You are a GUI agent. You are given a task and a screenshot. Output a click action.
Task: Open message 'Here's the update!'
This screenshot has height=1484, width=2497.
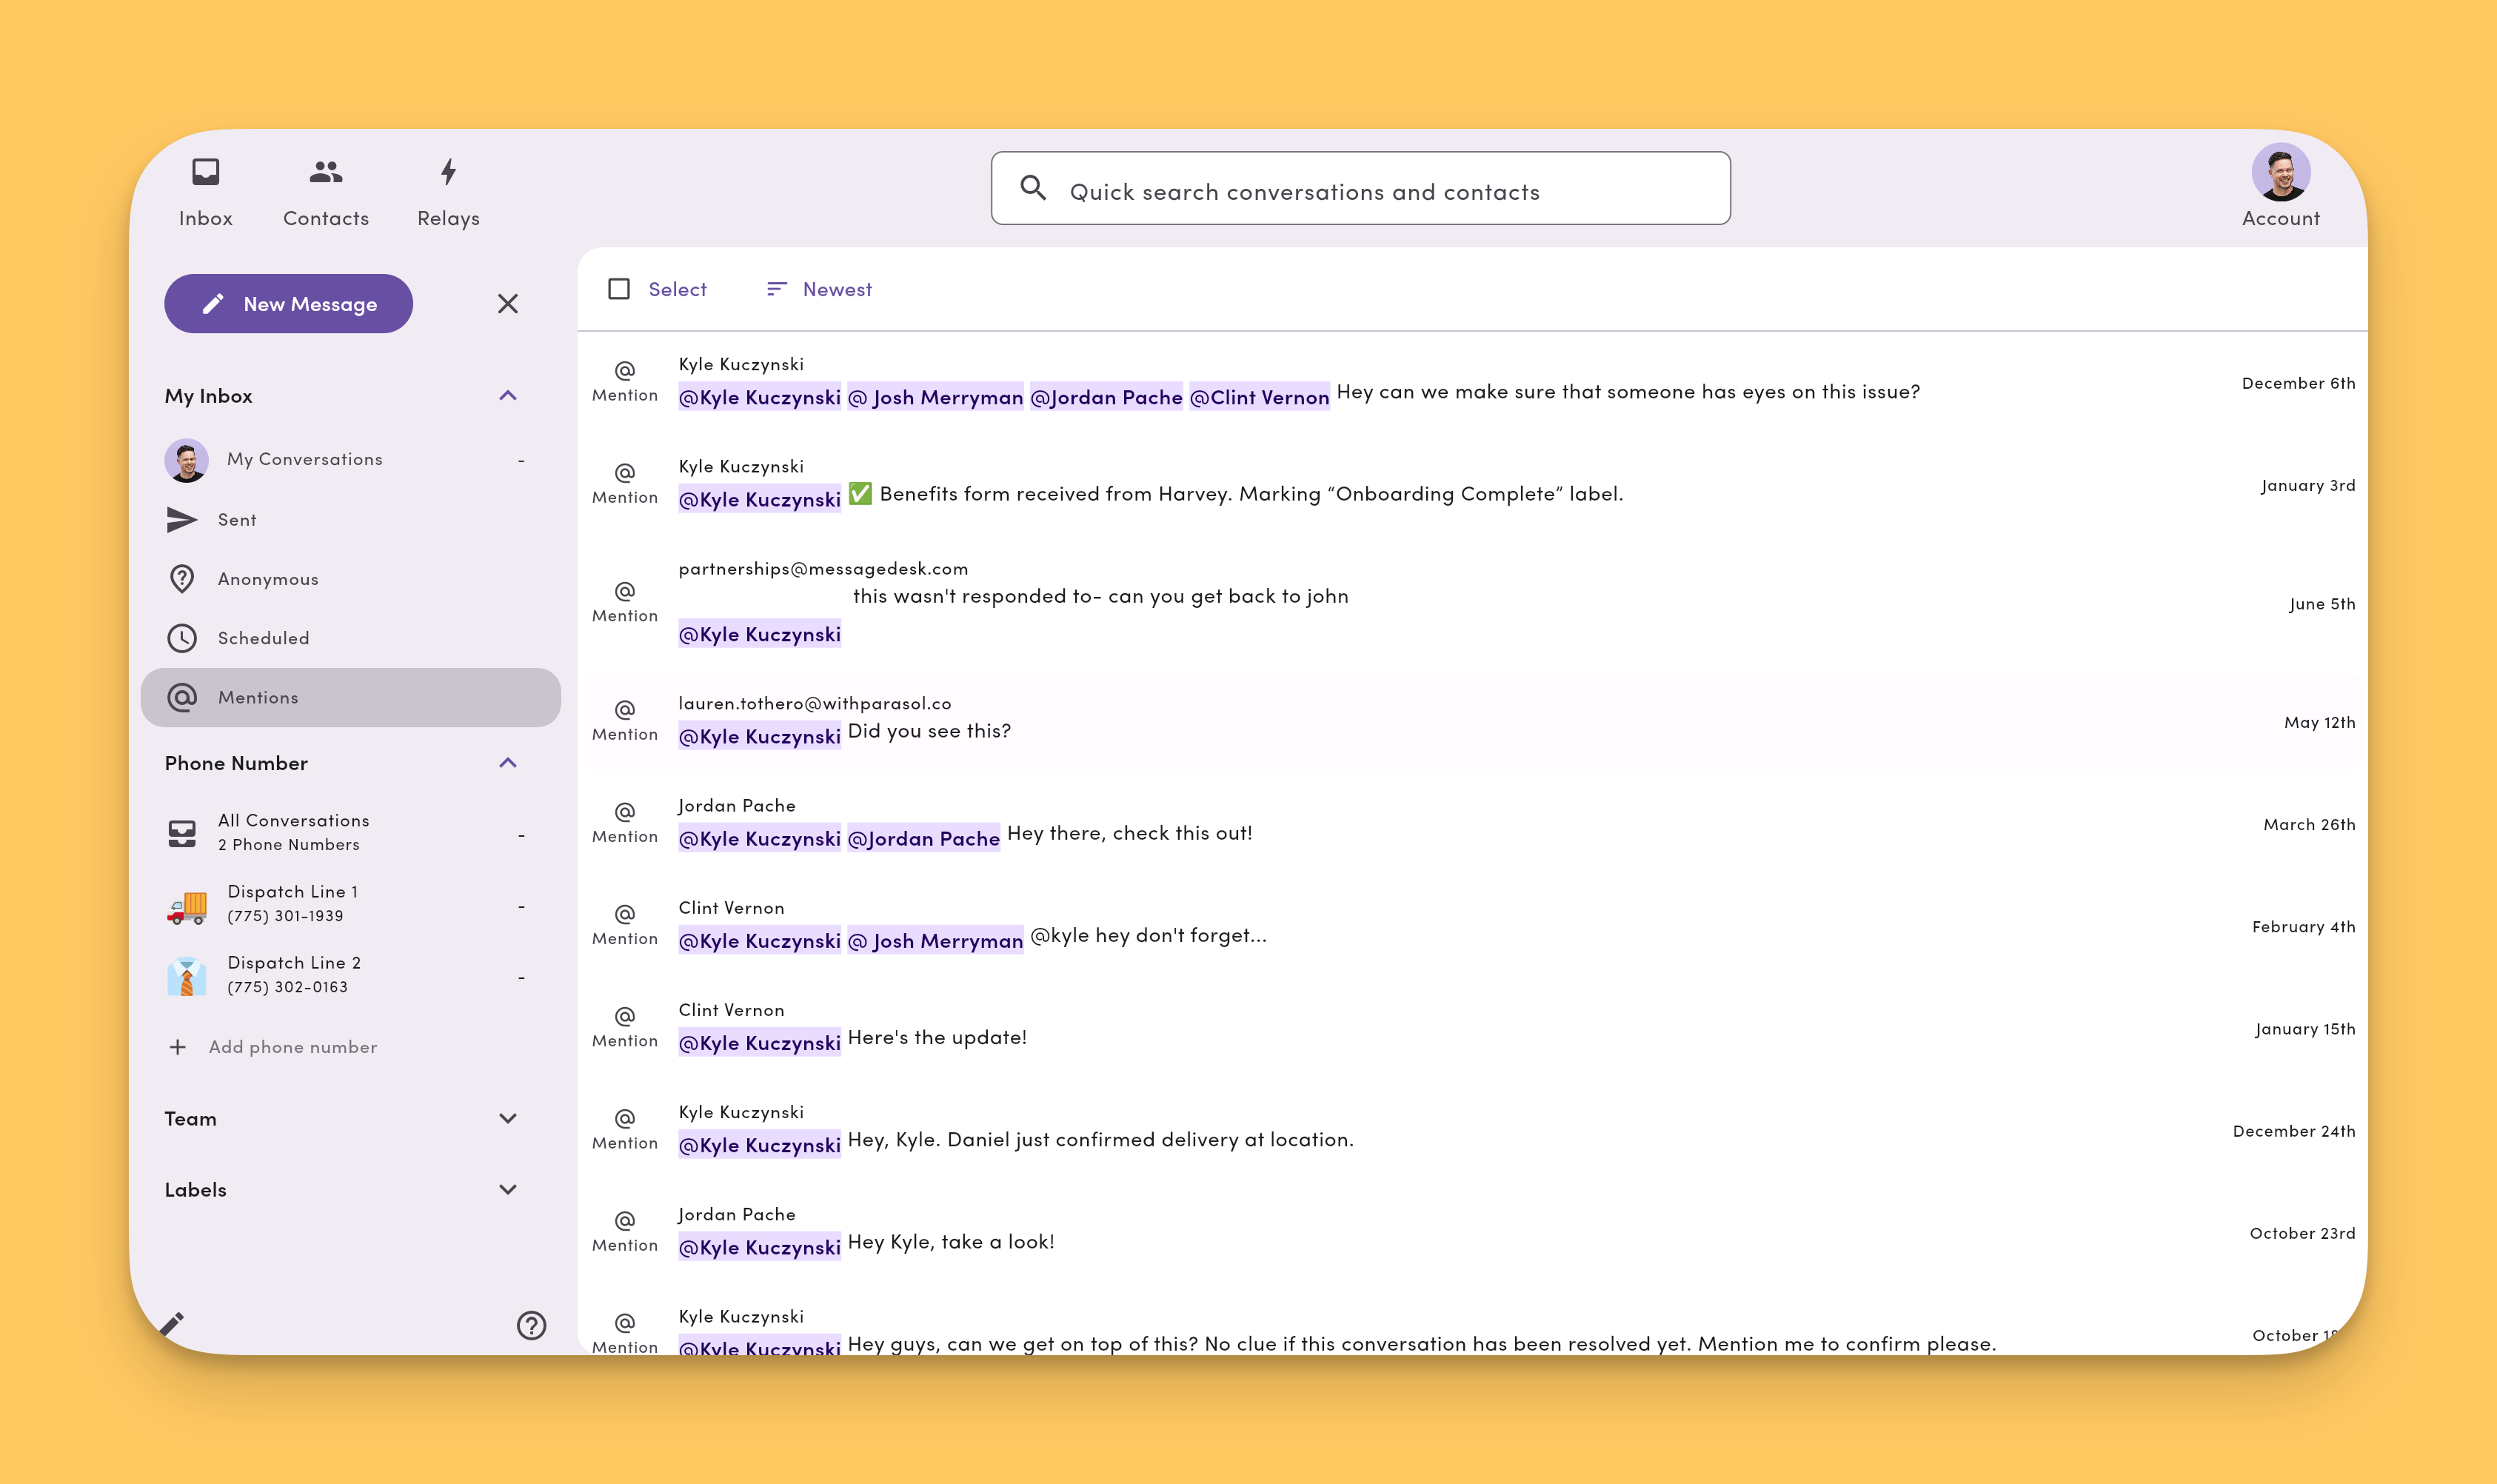point(937,1038)
